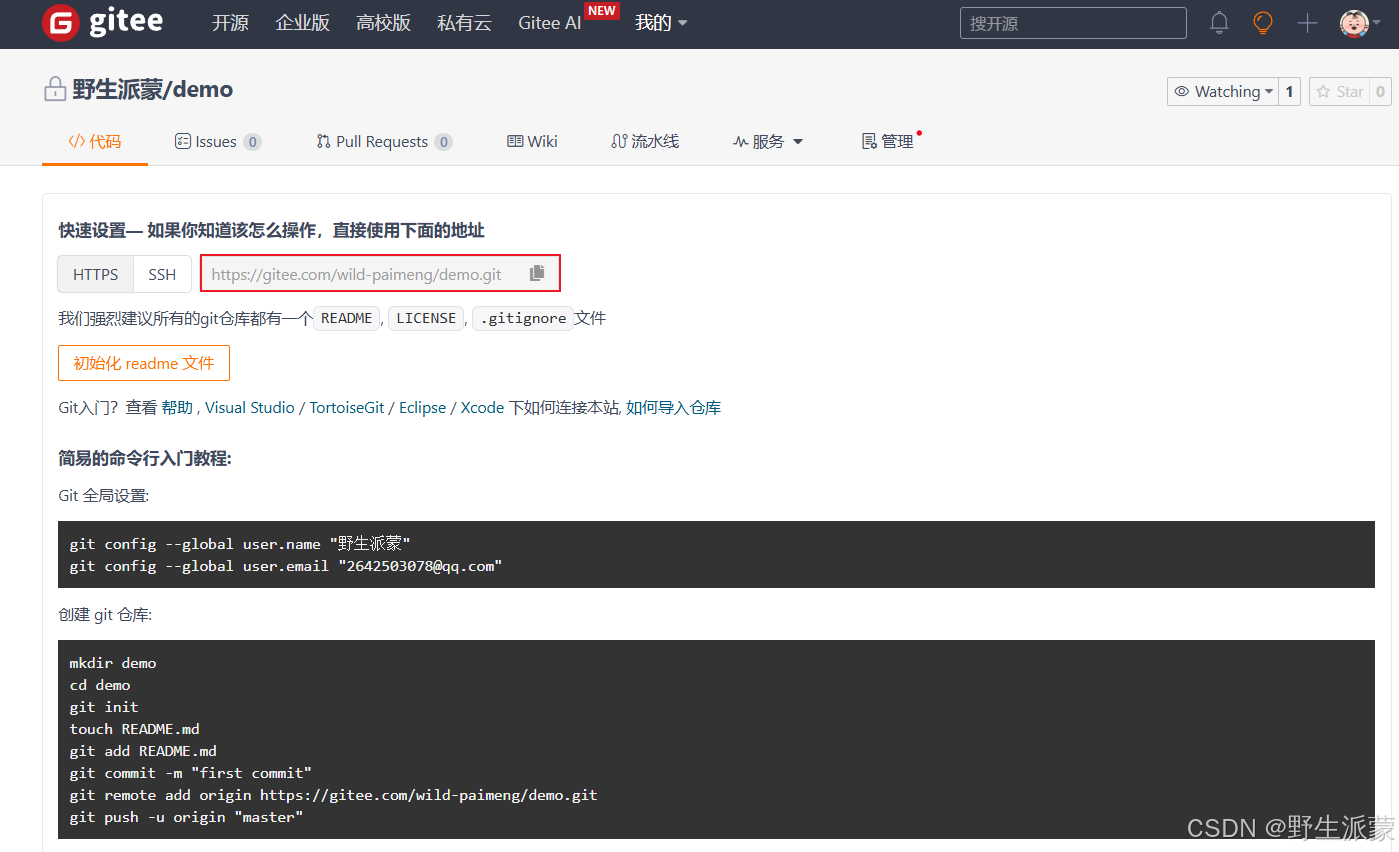1399x852 pixels.
Task: Switch to the 管理 tab
Action: 888,142
